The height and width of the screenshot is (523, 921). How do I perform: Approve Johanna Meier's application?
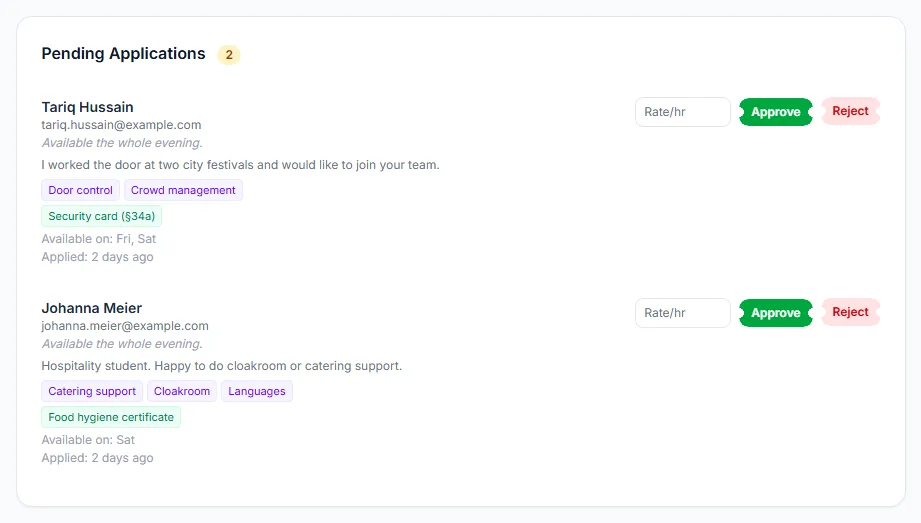coord(775,313)
